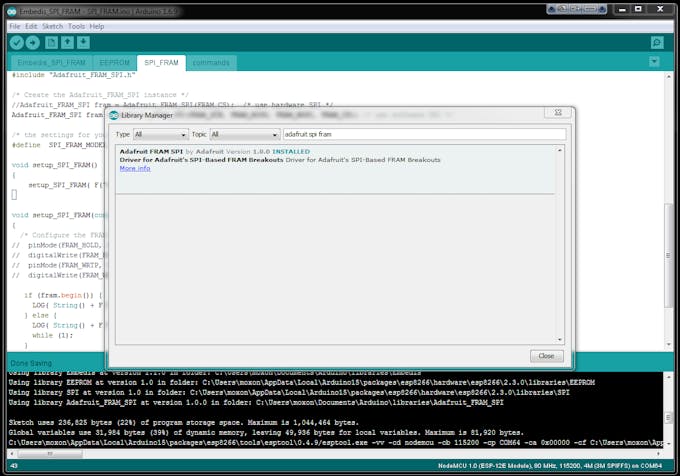Open the Serial Monitor magnifier icon
Viewport: 680px width, 476px height.
pos(657,43)
